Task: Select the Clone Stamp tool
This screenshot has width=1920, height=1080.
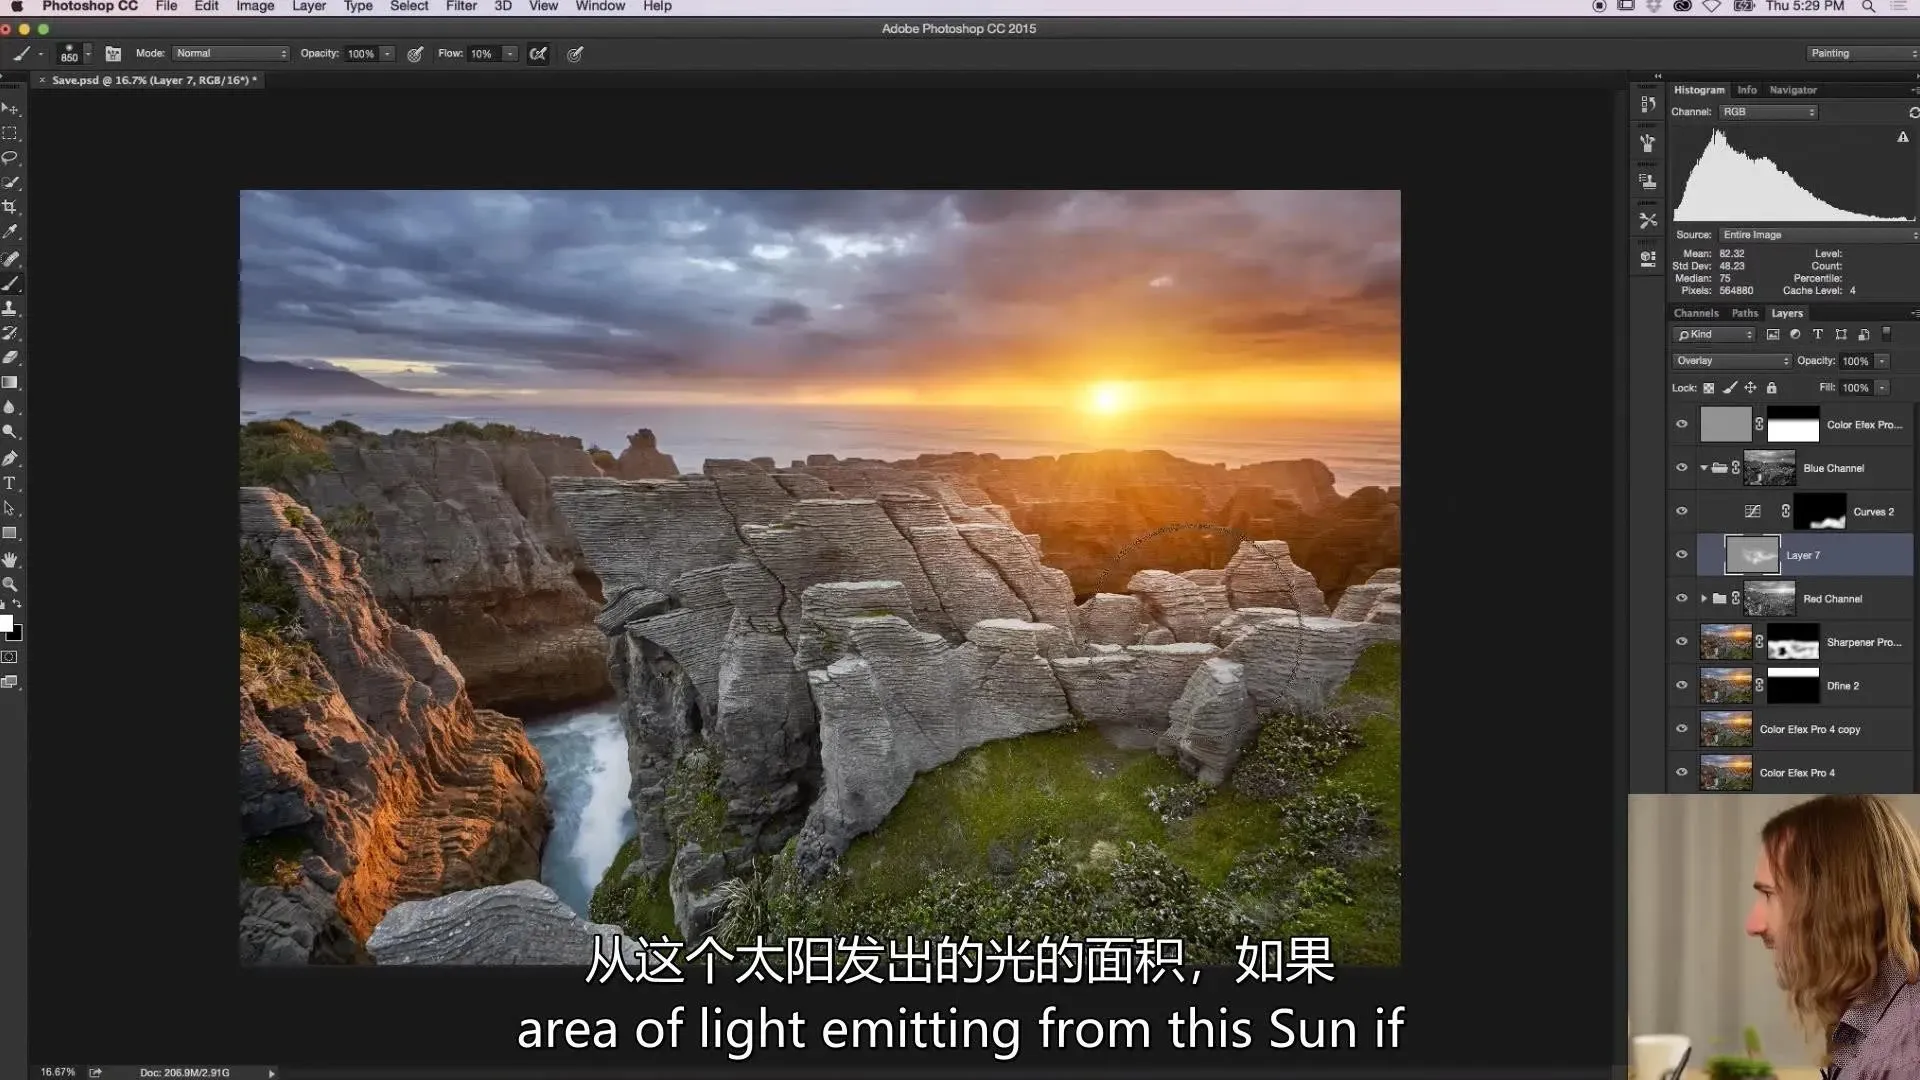Action: point(10,308)
